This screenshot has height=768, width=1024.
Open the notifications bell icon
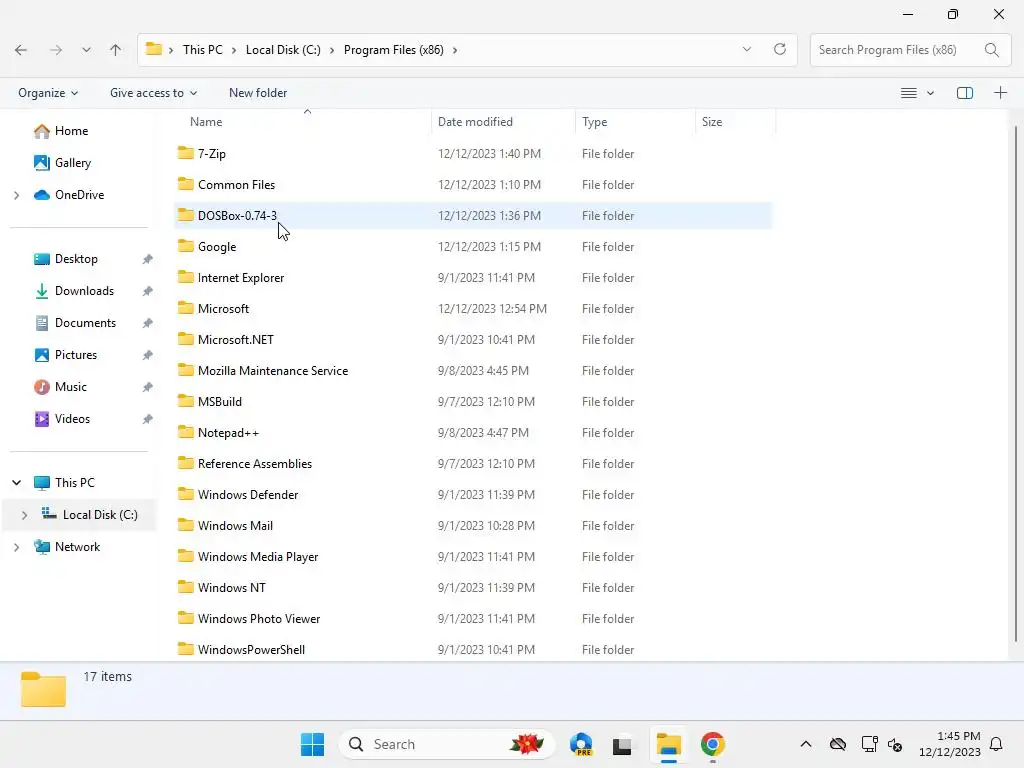[996, 744]
